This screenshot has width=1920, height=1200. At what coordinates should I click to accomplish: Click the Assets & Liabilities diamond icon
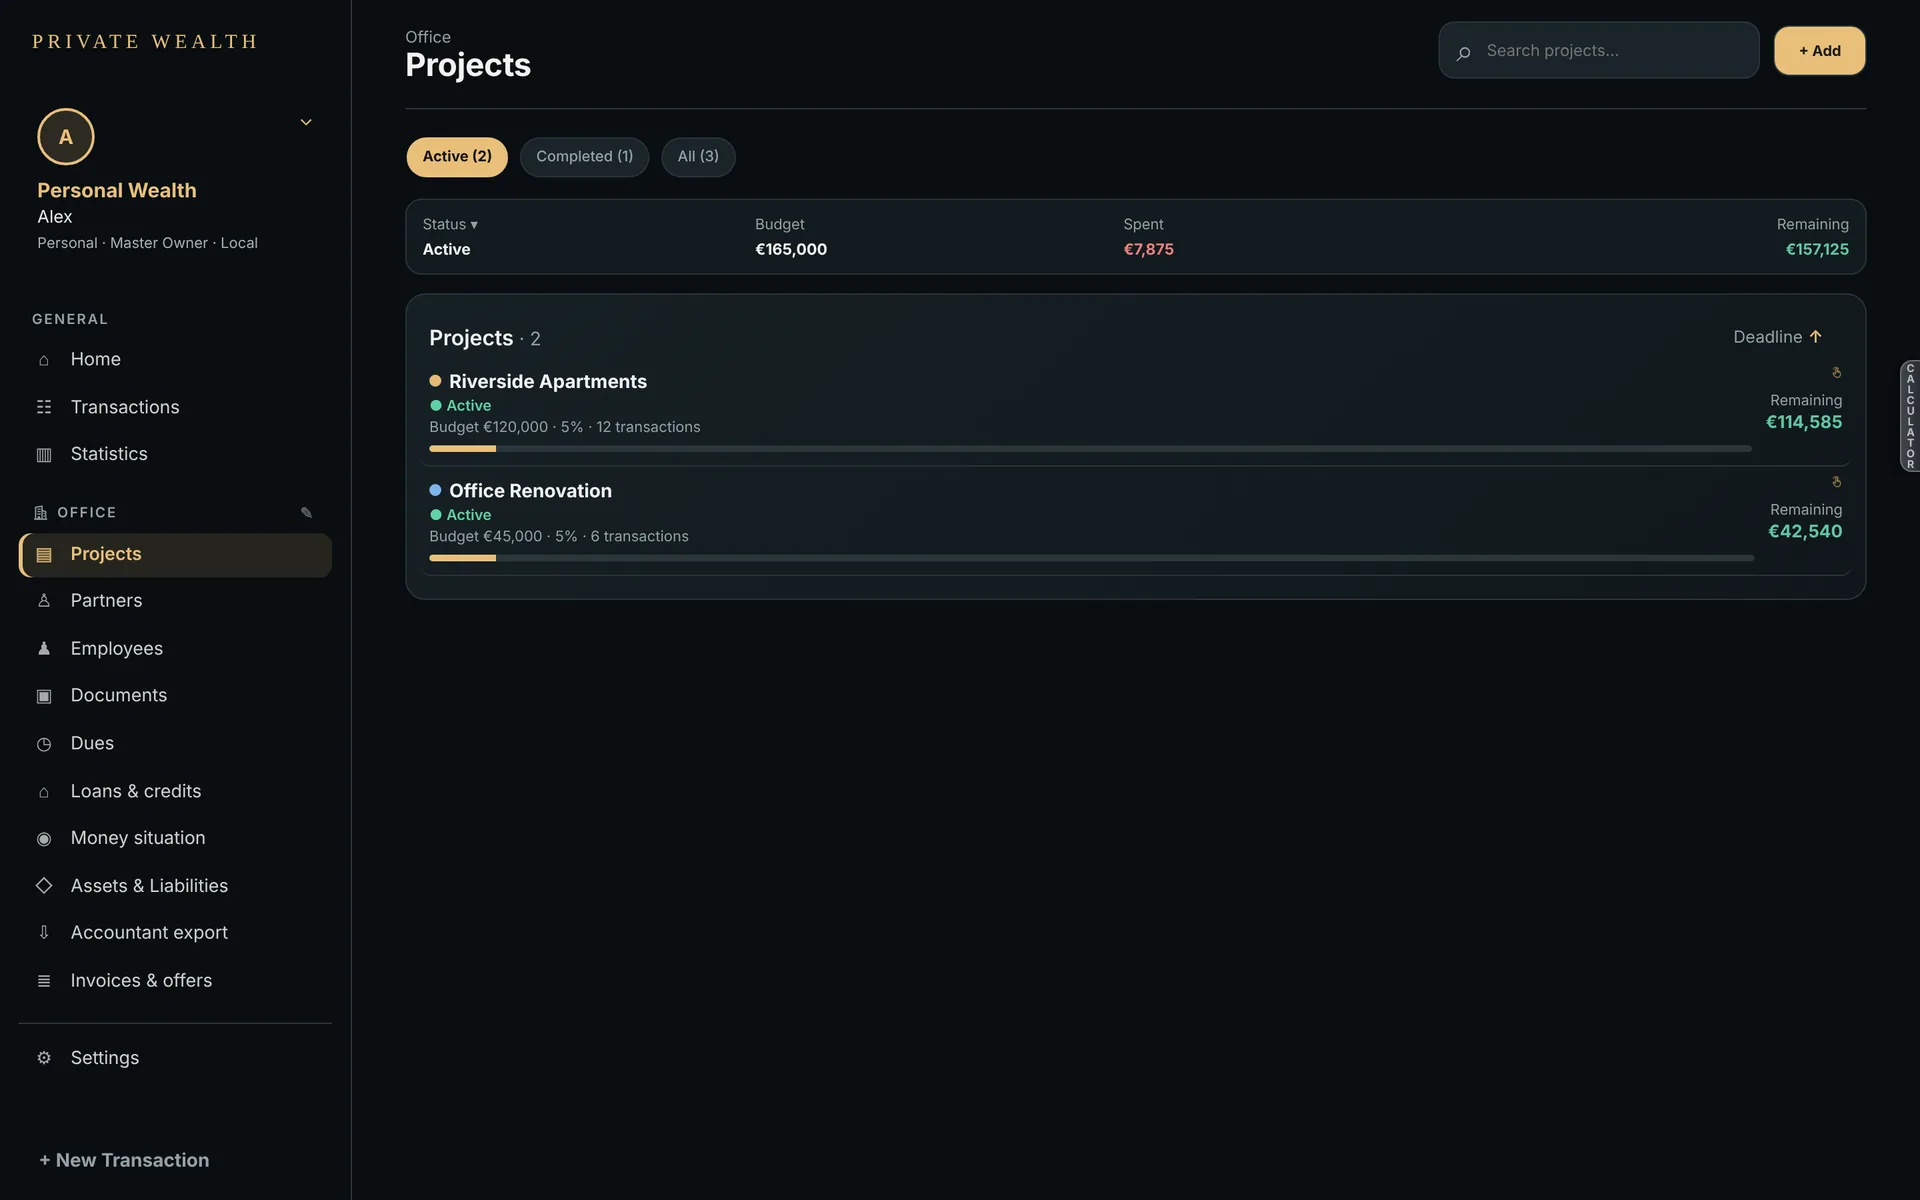[44, 886]
